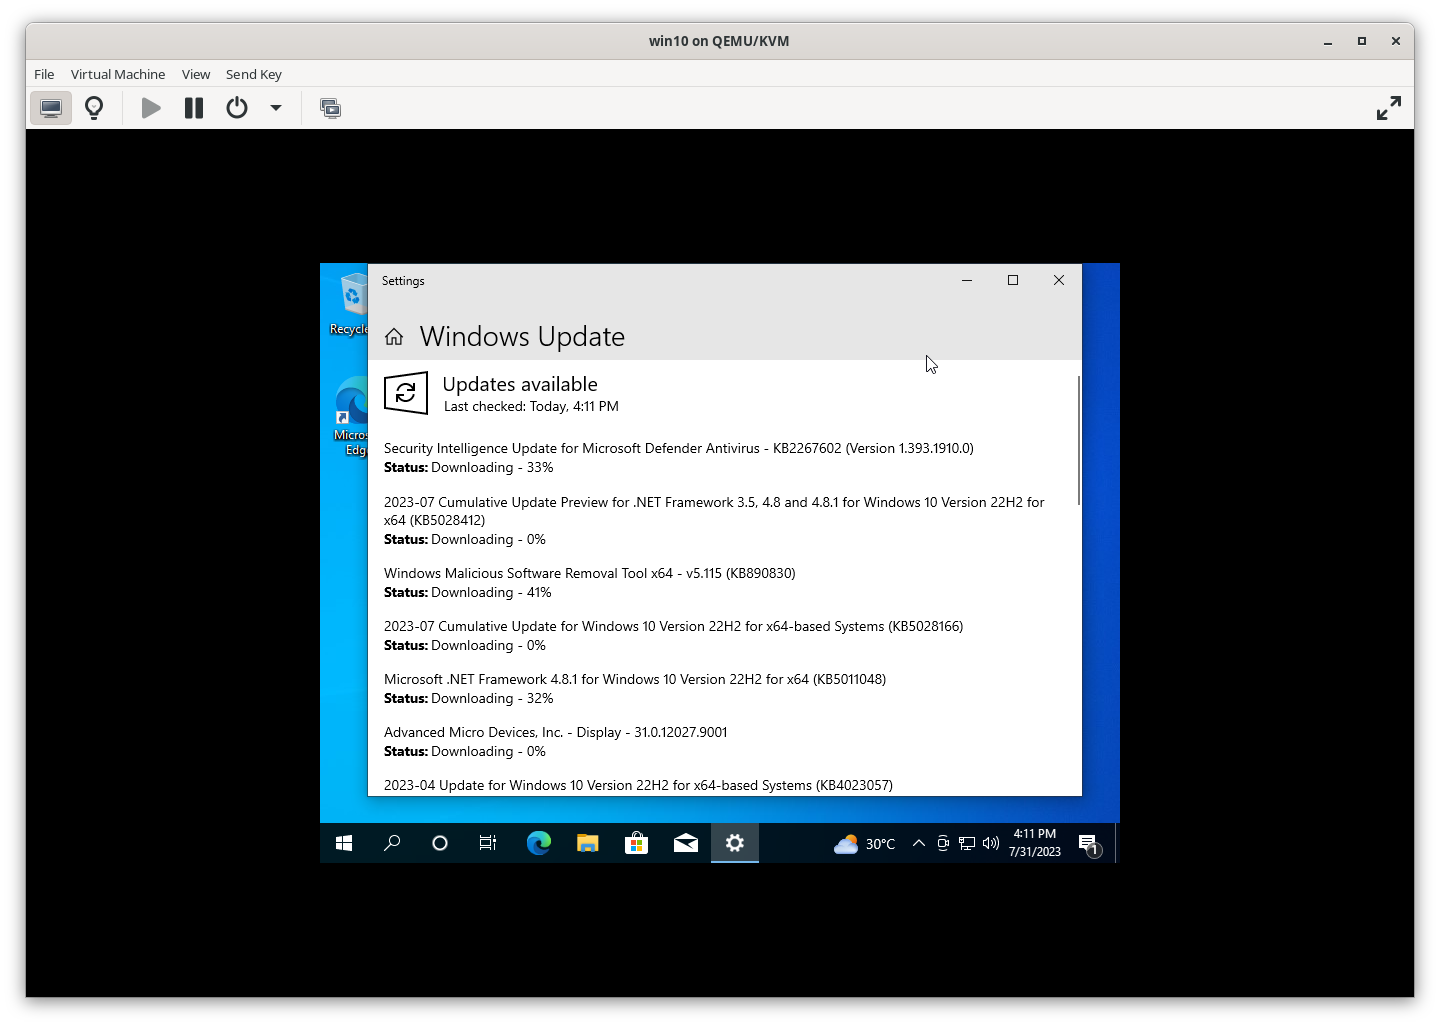1440x1026 pixels.
Task: Select the Recycle Bin desktop icon
Action: coord(349,304)
